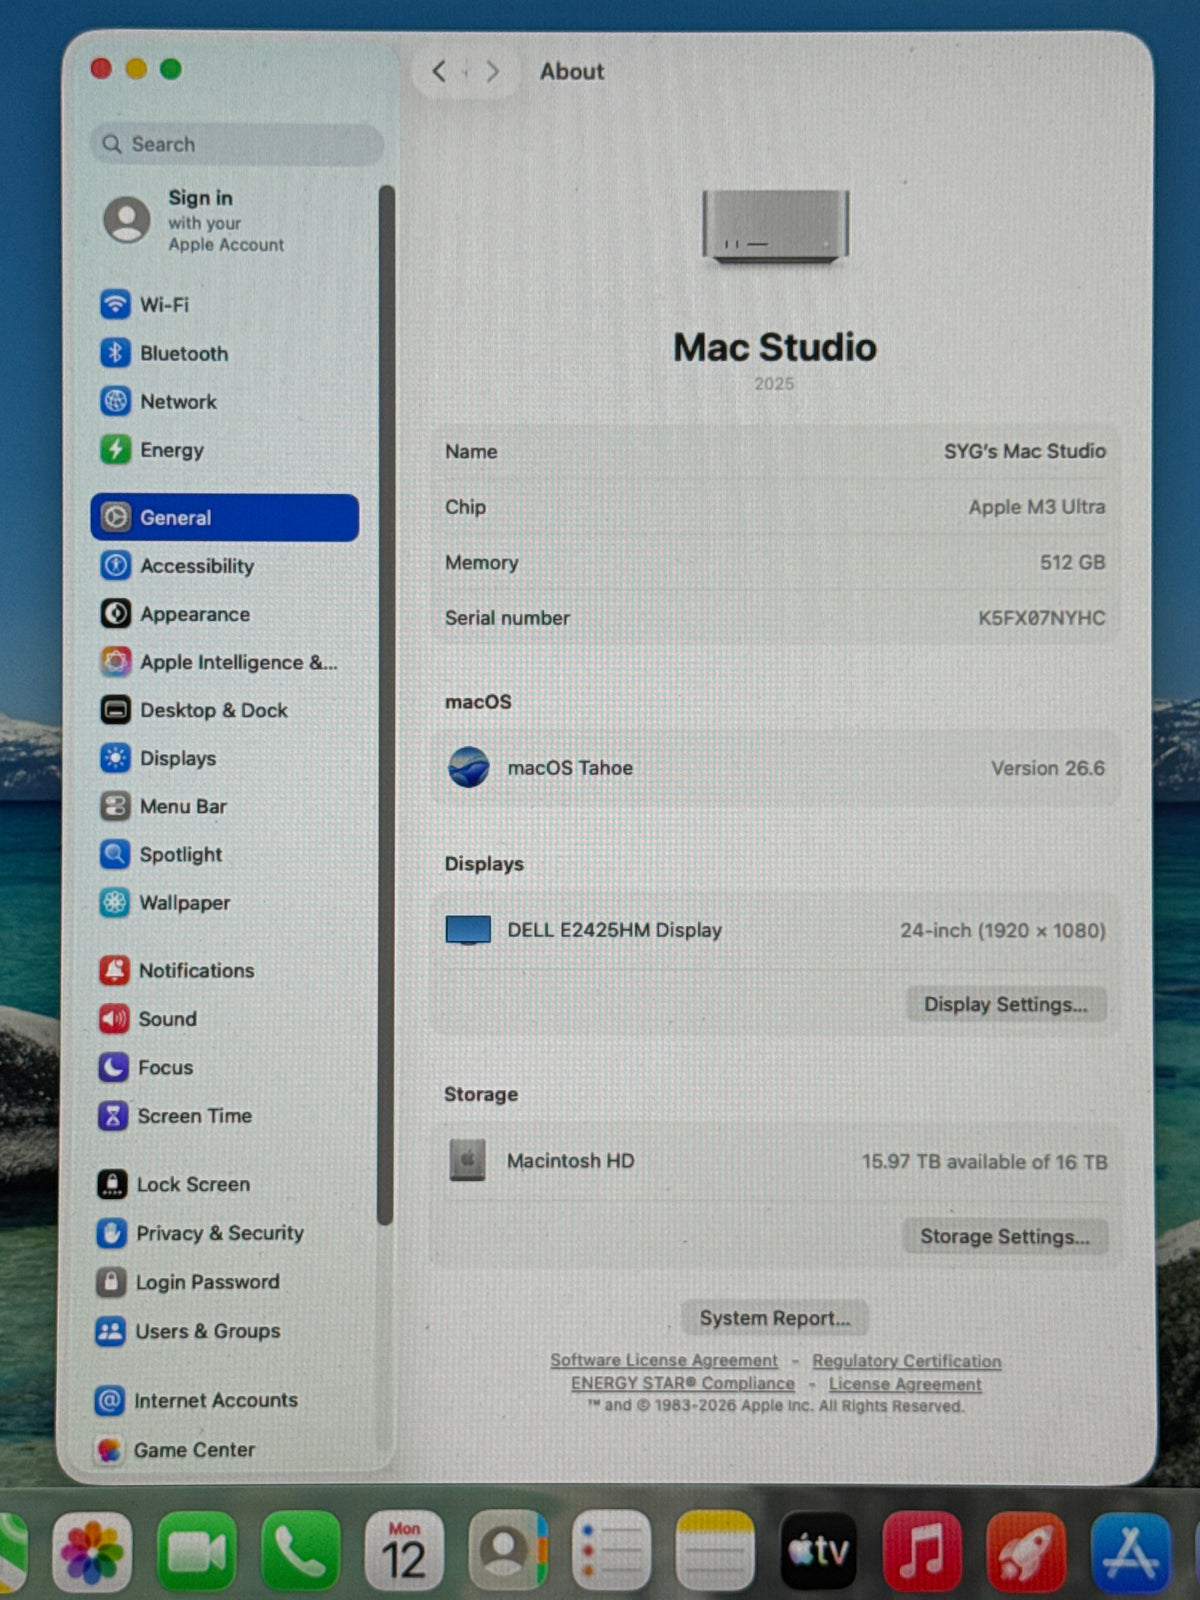Open Focus settings

146,1067
